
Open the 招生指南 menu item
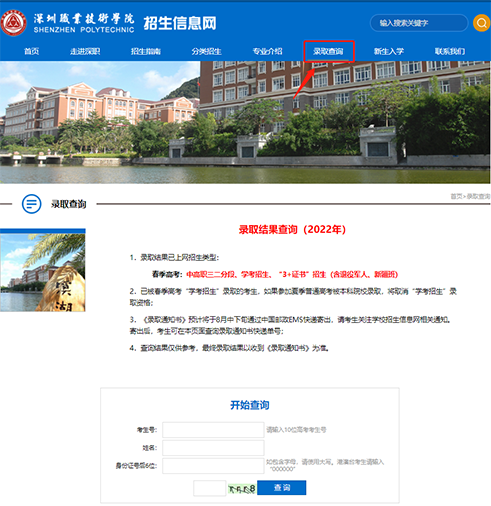(x=146, y=51)
